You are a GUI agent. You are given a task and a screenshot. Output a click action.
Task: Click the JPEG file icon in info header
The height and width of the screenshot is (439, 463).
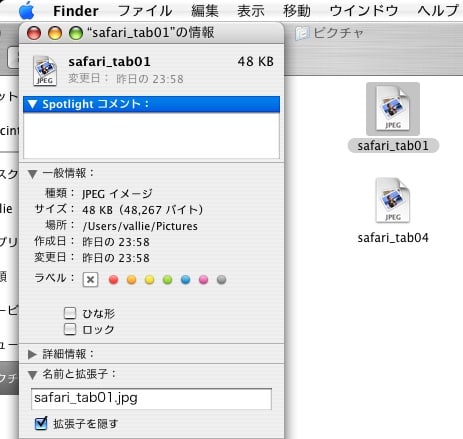(45, 71)
